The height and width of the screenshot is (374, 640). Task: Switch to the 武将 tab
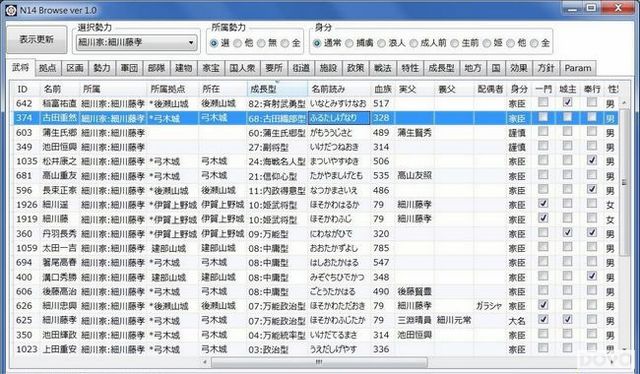pos(21,67)
